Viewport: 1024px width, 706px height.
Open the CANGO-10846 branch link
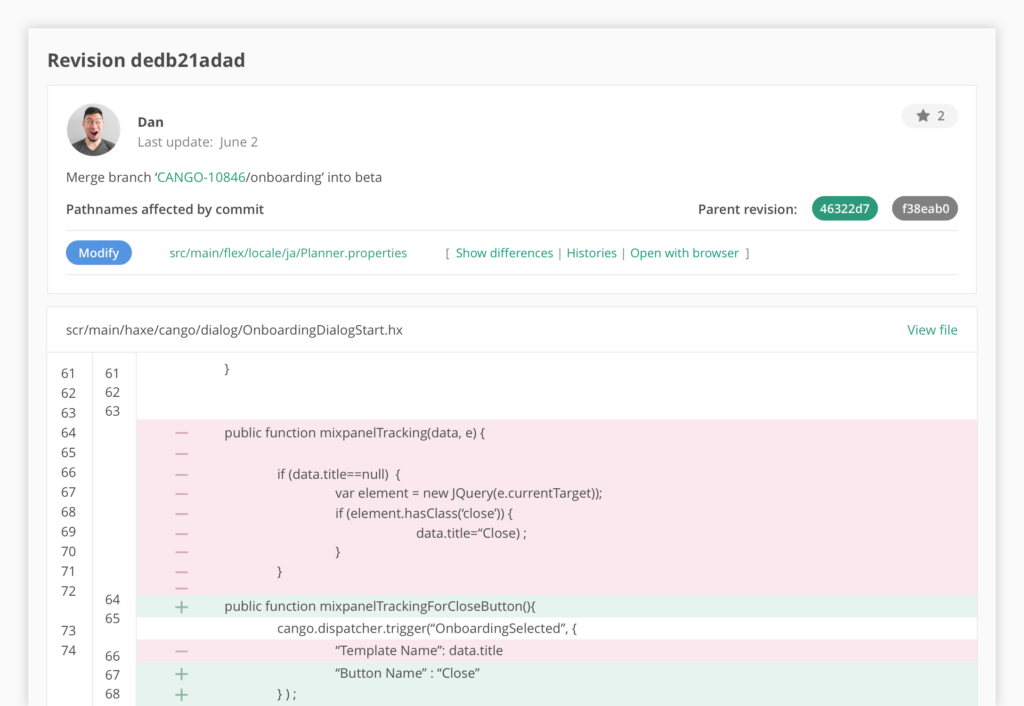200,177
